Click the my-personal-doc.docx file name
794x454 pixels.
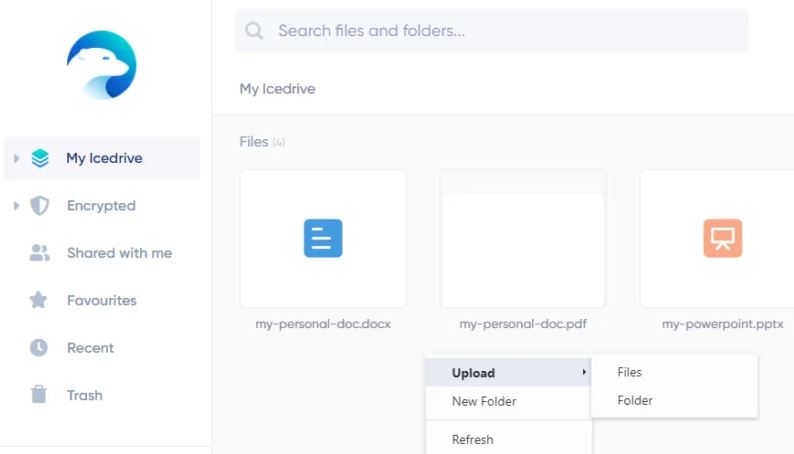[323, 324]
